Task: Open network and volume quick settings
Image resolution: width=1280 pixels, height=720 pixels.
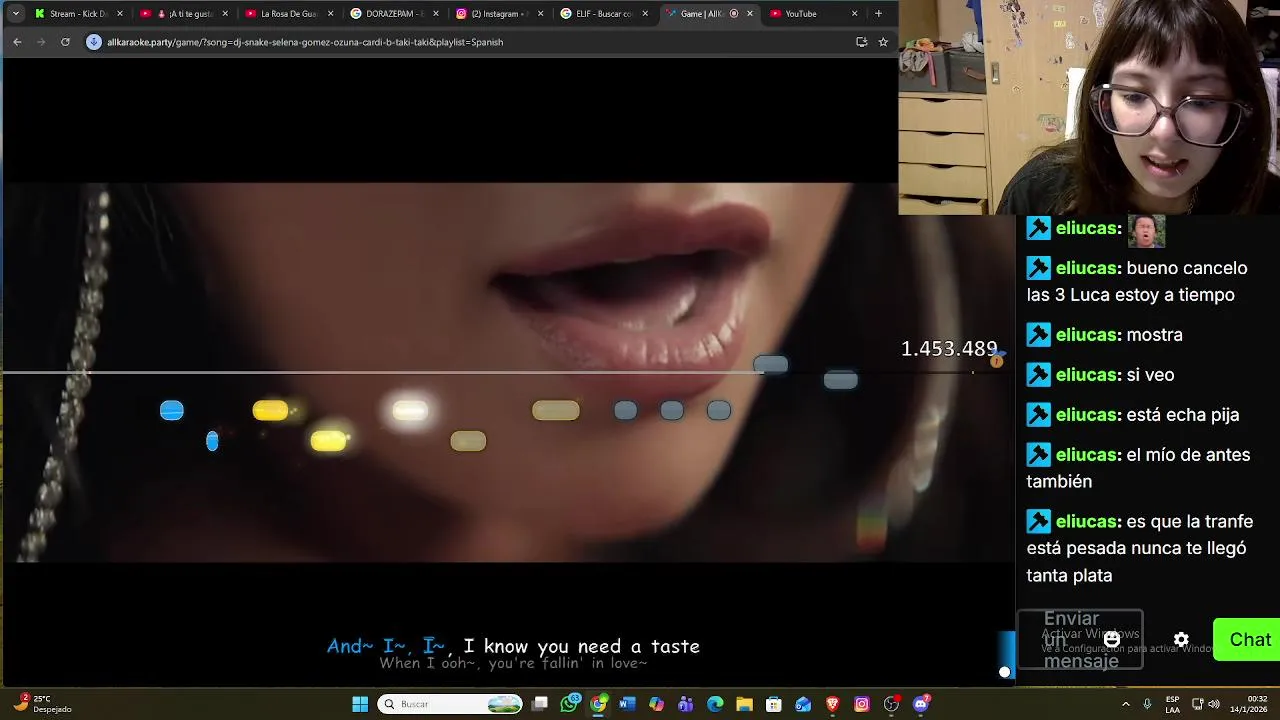Action: click(1205, 704)
